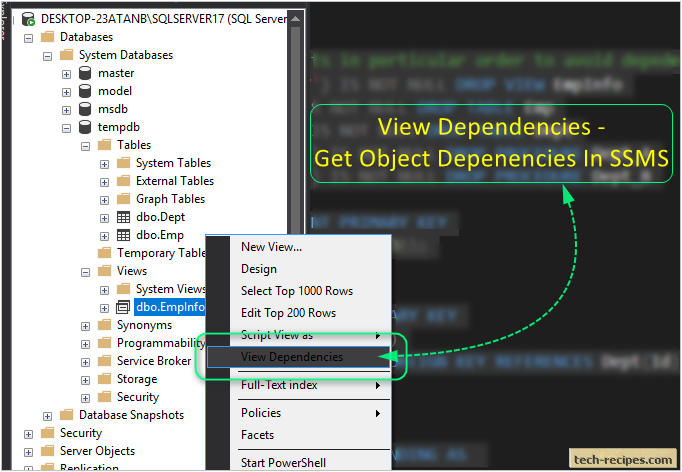The image size is (682, 472).
Task: Click the Object Explorer vertical scrollbar thumb
Action: click(x=296, y=131)
